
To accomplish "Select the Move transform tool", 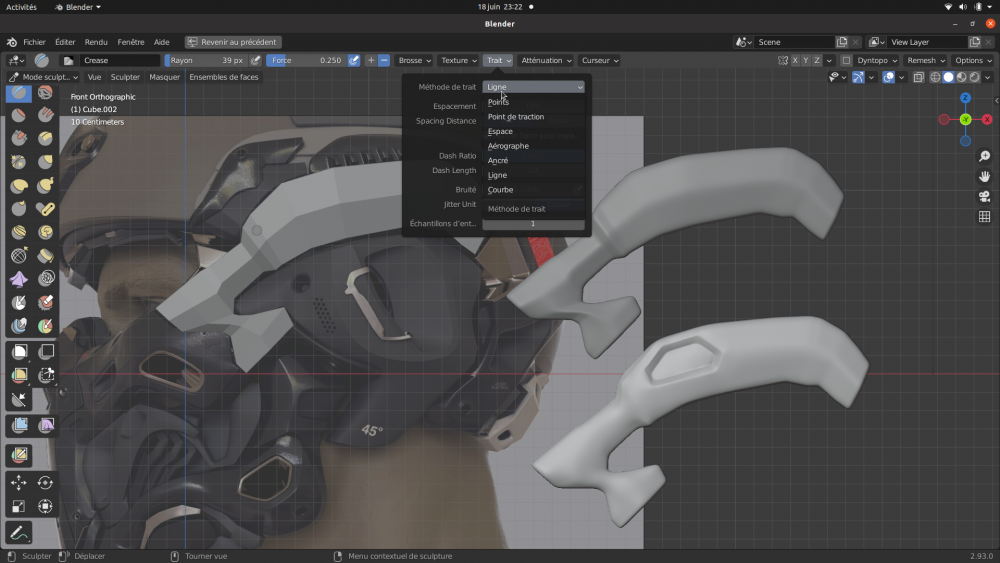I will pos(19,482).
